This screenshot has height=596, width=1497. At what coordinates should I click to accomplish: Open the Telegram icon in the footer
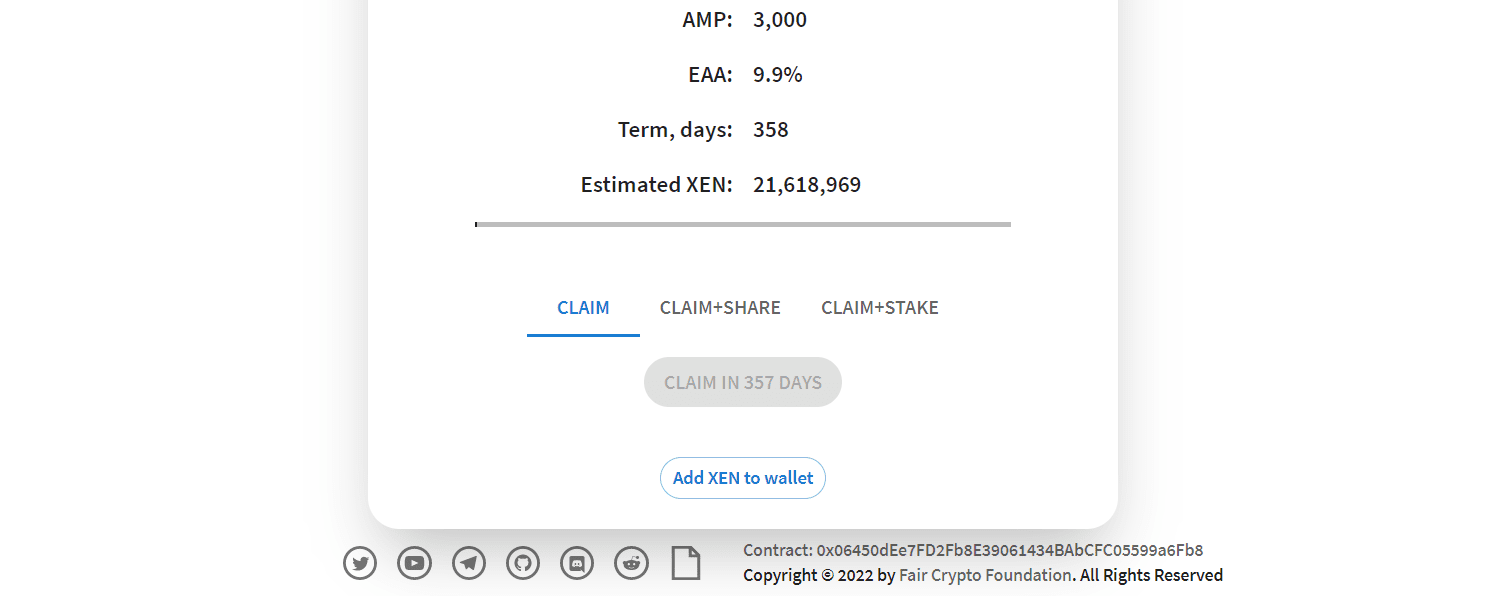(x=468, y=563)
